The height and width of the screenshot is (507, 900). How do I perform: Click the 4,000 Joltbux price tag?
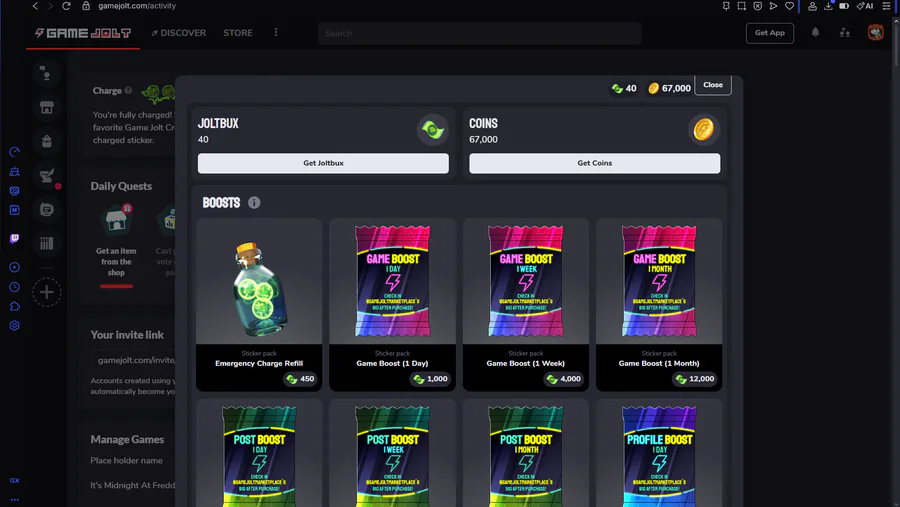[564, 379]
